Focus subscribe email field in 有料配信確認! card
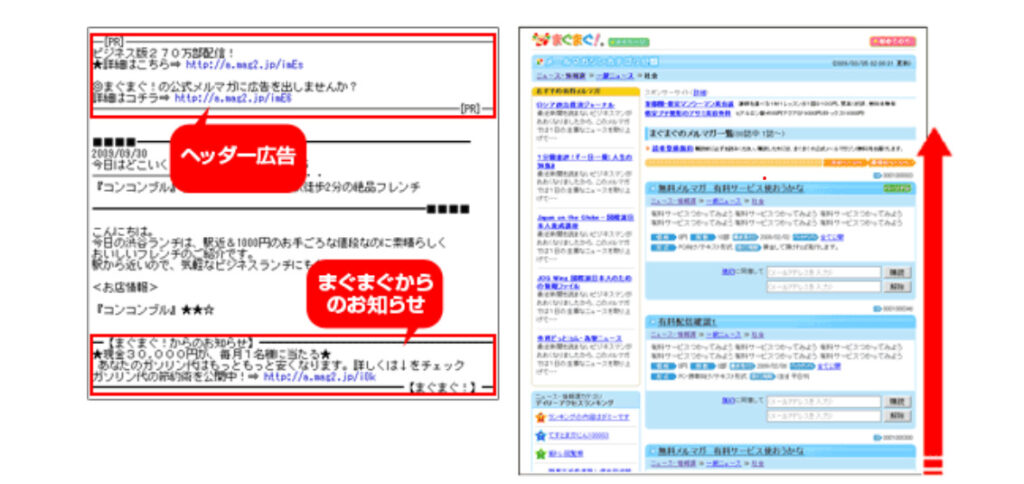This screenshot has width=1024, height=484. point(824,402)
